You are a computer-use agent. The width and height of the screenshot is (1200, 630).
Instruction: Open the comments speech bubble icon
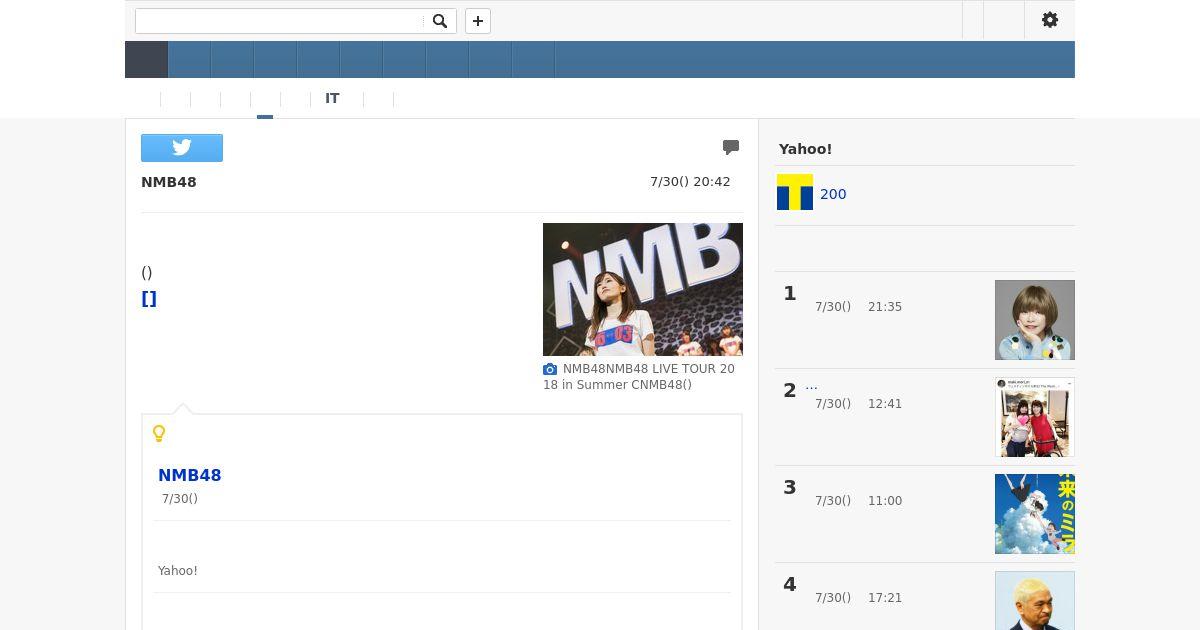(731, 147)
